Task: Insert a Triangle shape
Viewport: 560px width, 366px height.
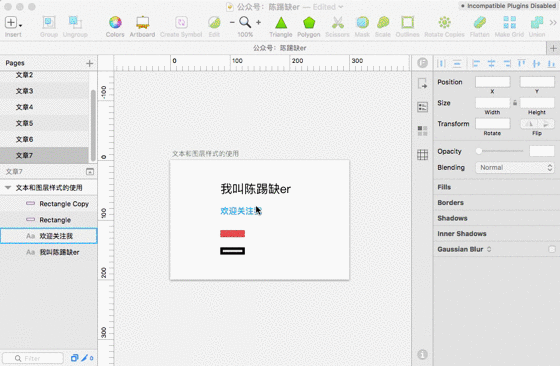Action: (281, 23)
